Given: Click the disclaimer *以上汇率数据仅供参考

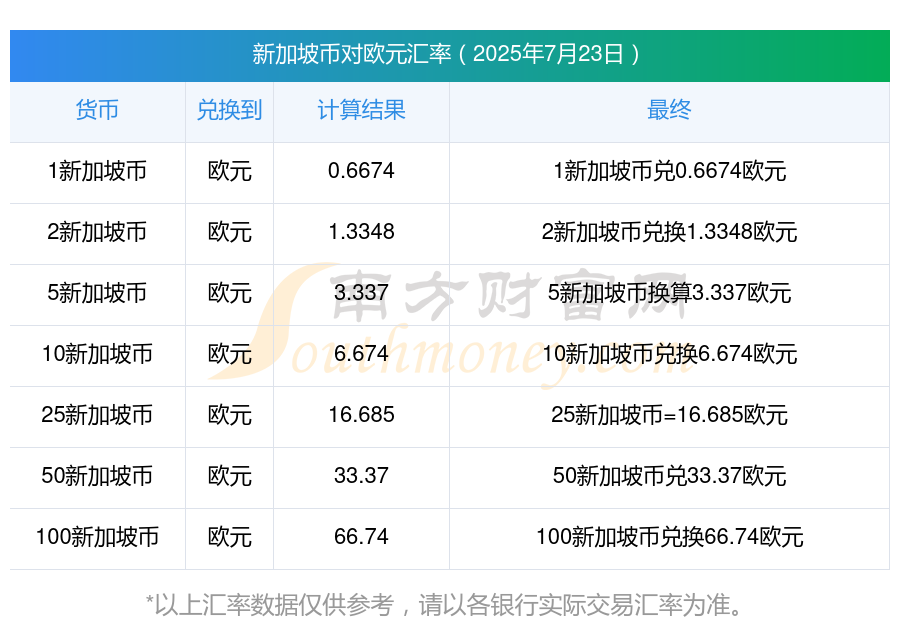Looking at the screenshot, I should click(270, 605).
